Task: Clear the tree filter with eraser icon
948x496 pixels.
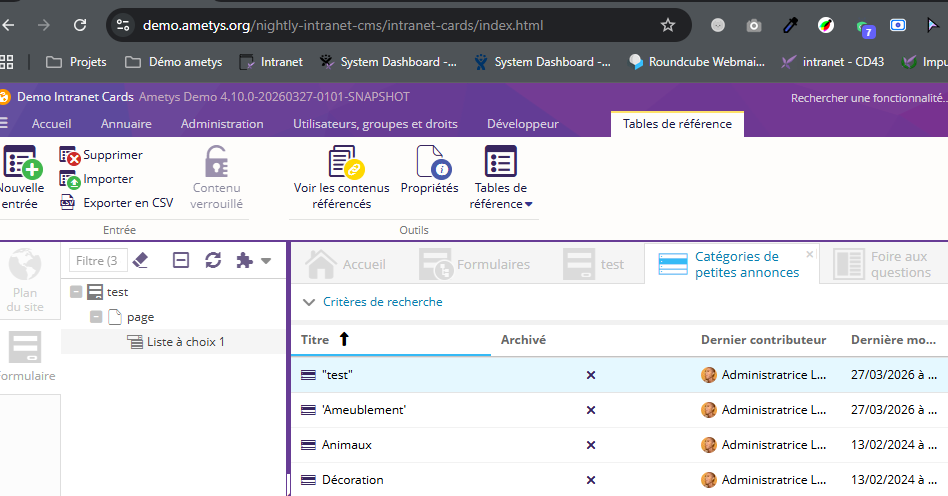Action: click(140, 260)
